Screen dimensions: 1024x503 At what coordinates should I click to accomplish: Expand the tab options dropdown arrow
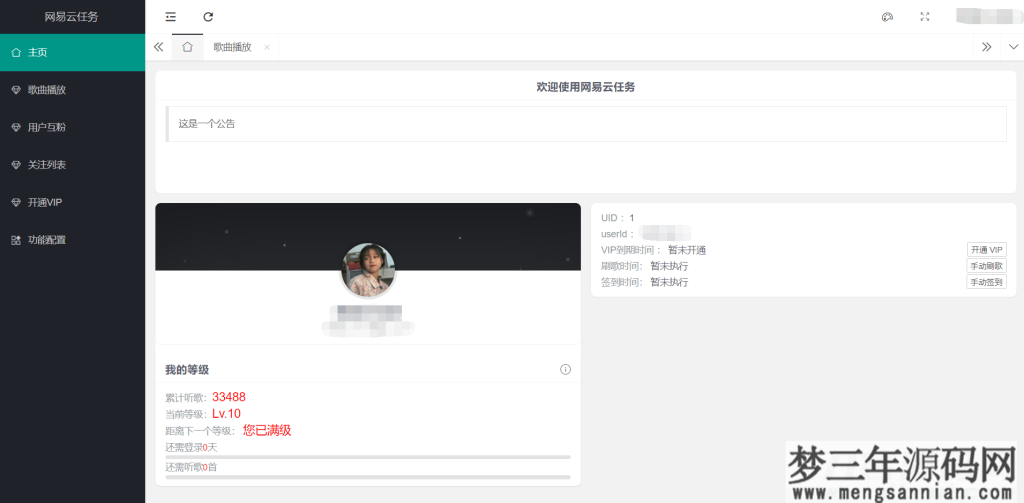[x=1013, y=47]
